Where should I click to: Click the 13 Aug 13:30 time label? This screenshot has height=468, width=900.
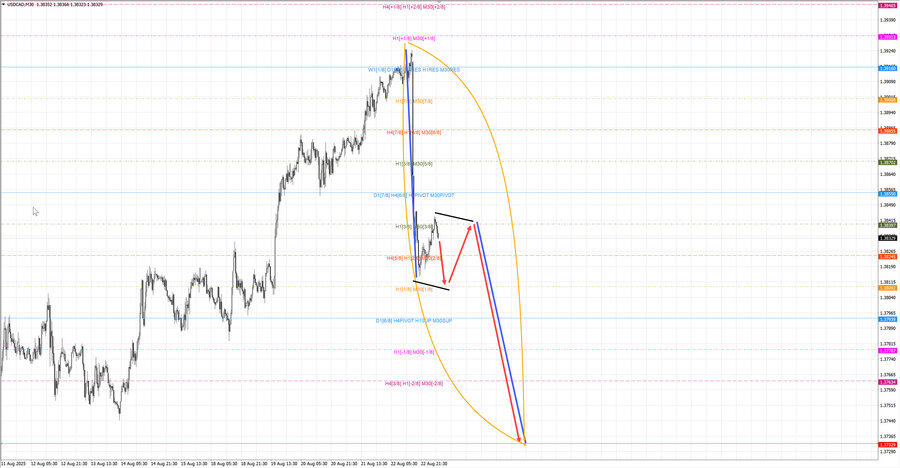coord(104,463)
